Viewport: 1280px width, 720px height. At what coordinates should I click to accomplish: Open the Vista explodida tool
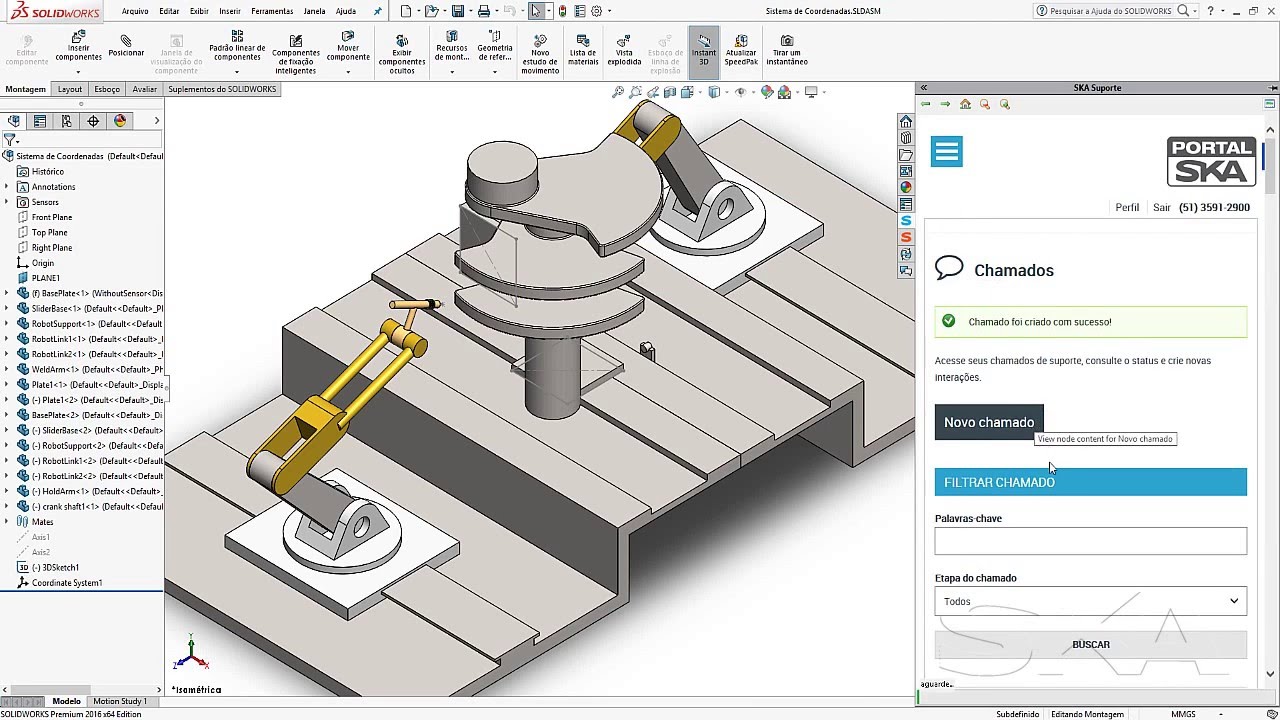point(624,50)
